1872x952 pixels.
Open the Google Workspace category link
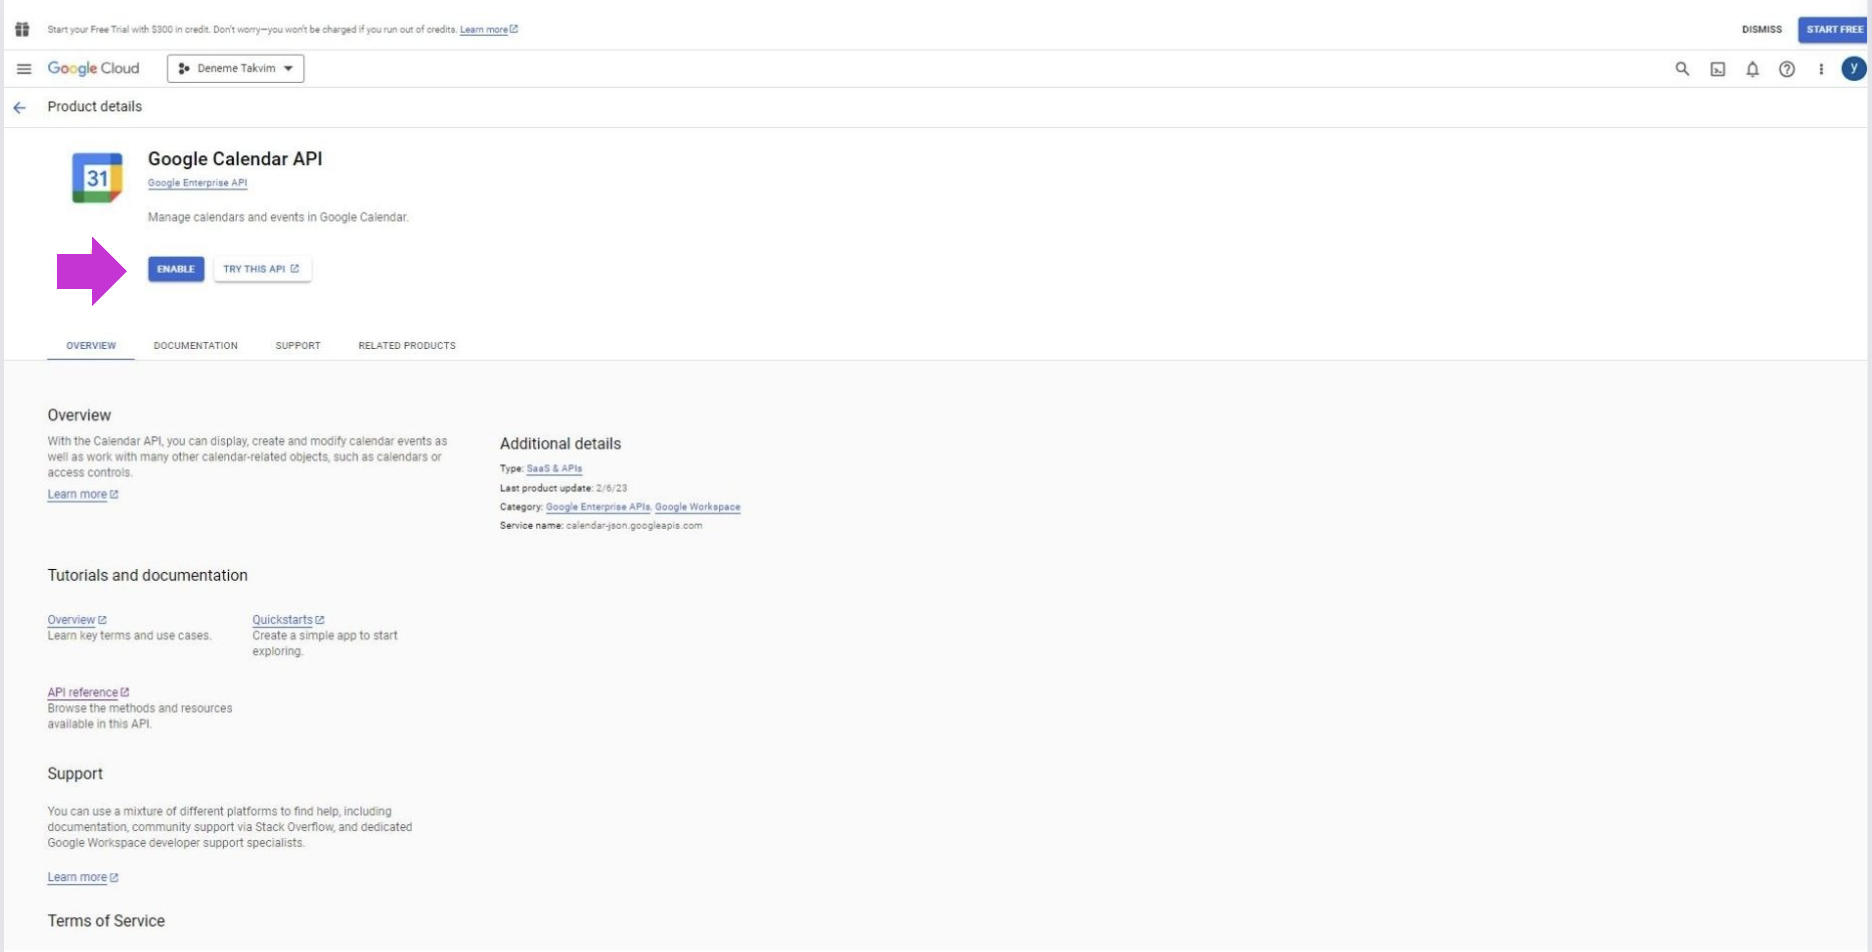point(698,507)
